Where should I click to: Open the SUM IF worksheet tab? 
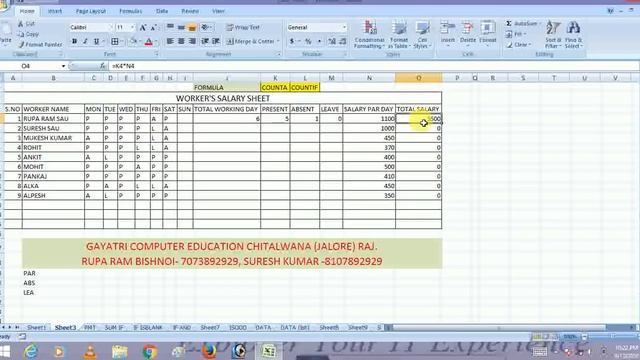pos(114,328)
